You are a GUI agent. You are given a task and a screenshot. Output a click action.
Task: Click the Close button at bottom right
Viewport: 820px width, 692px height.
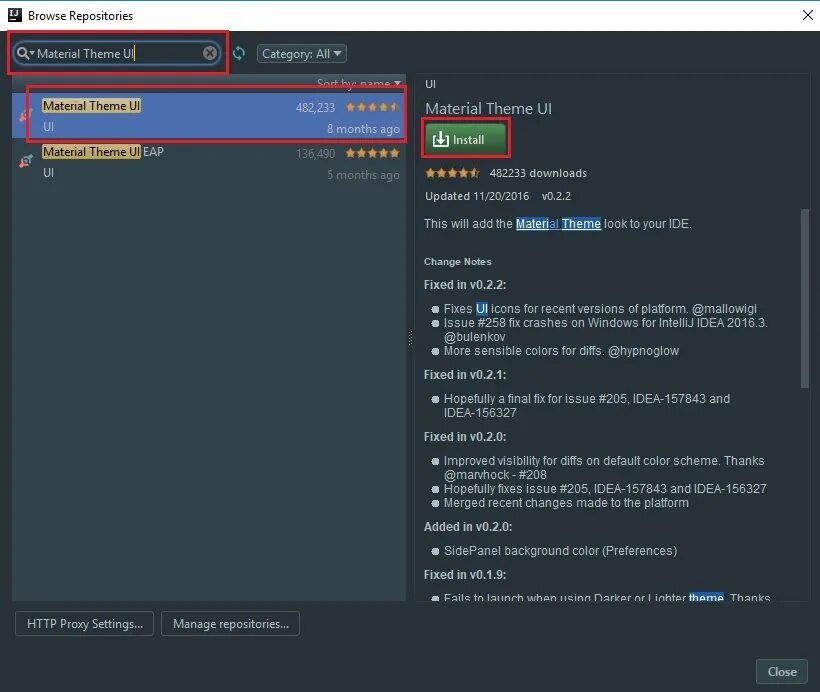coord(782,672)
